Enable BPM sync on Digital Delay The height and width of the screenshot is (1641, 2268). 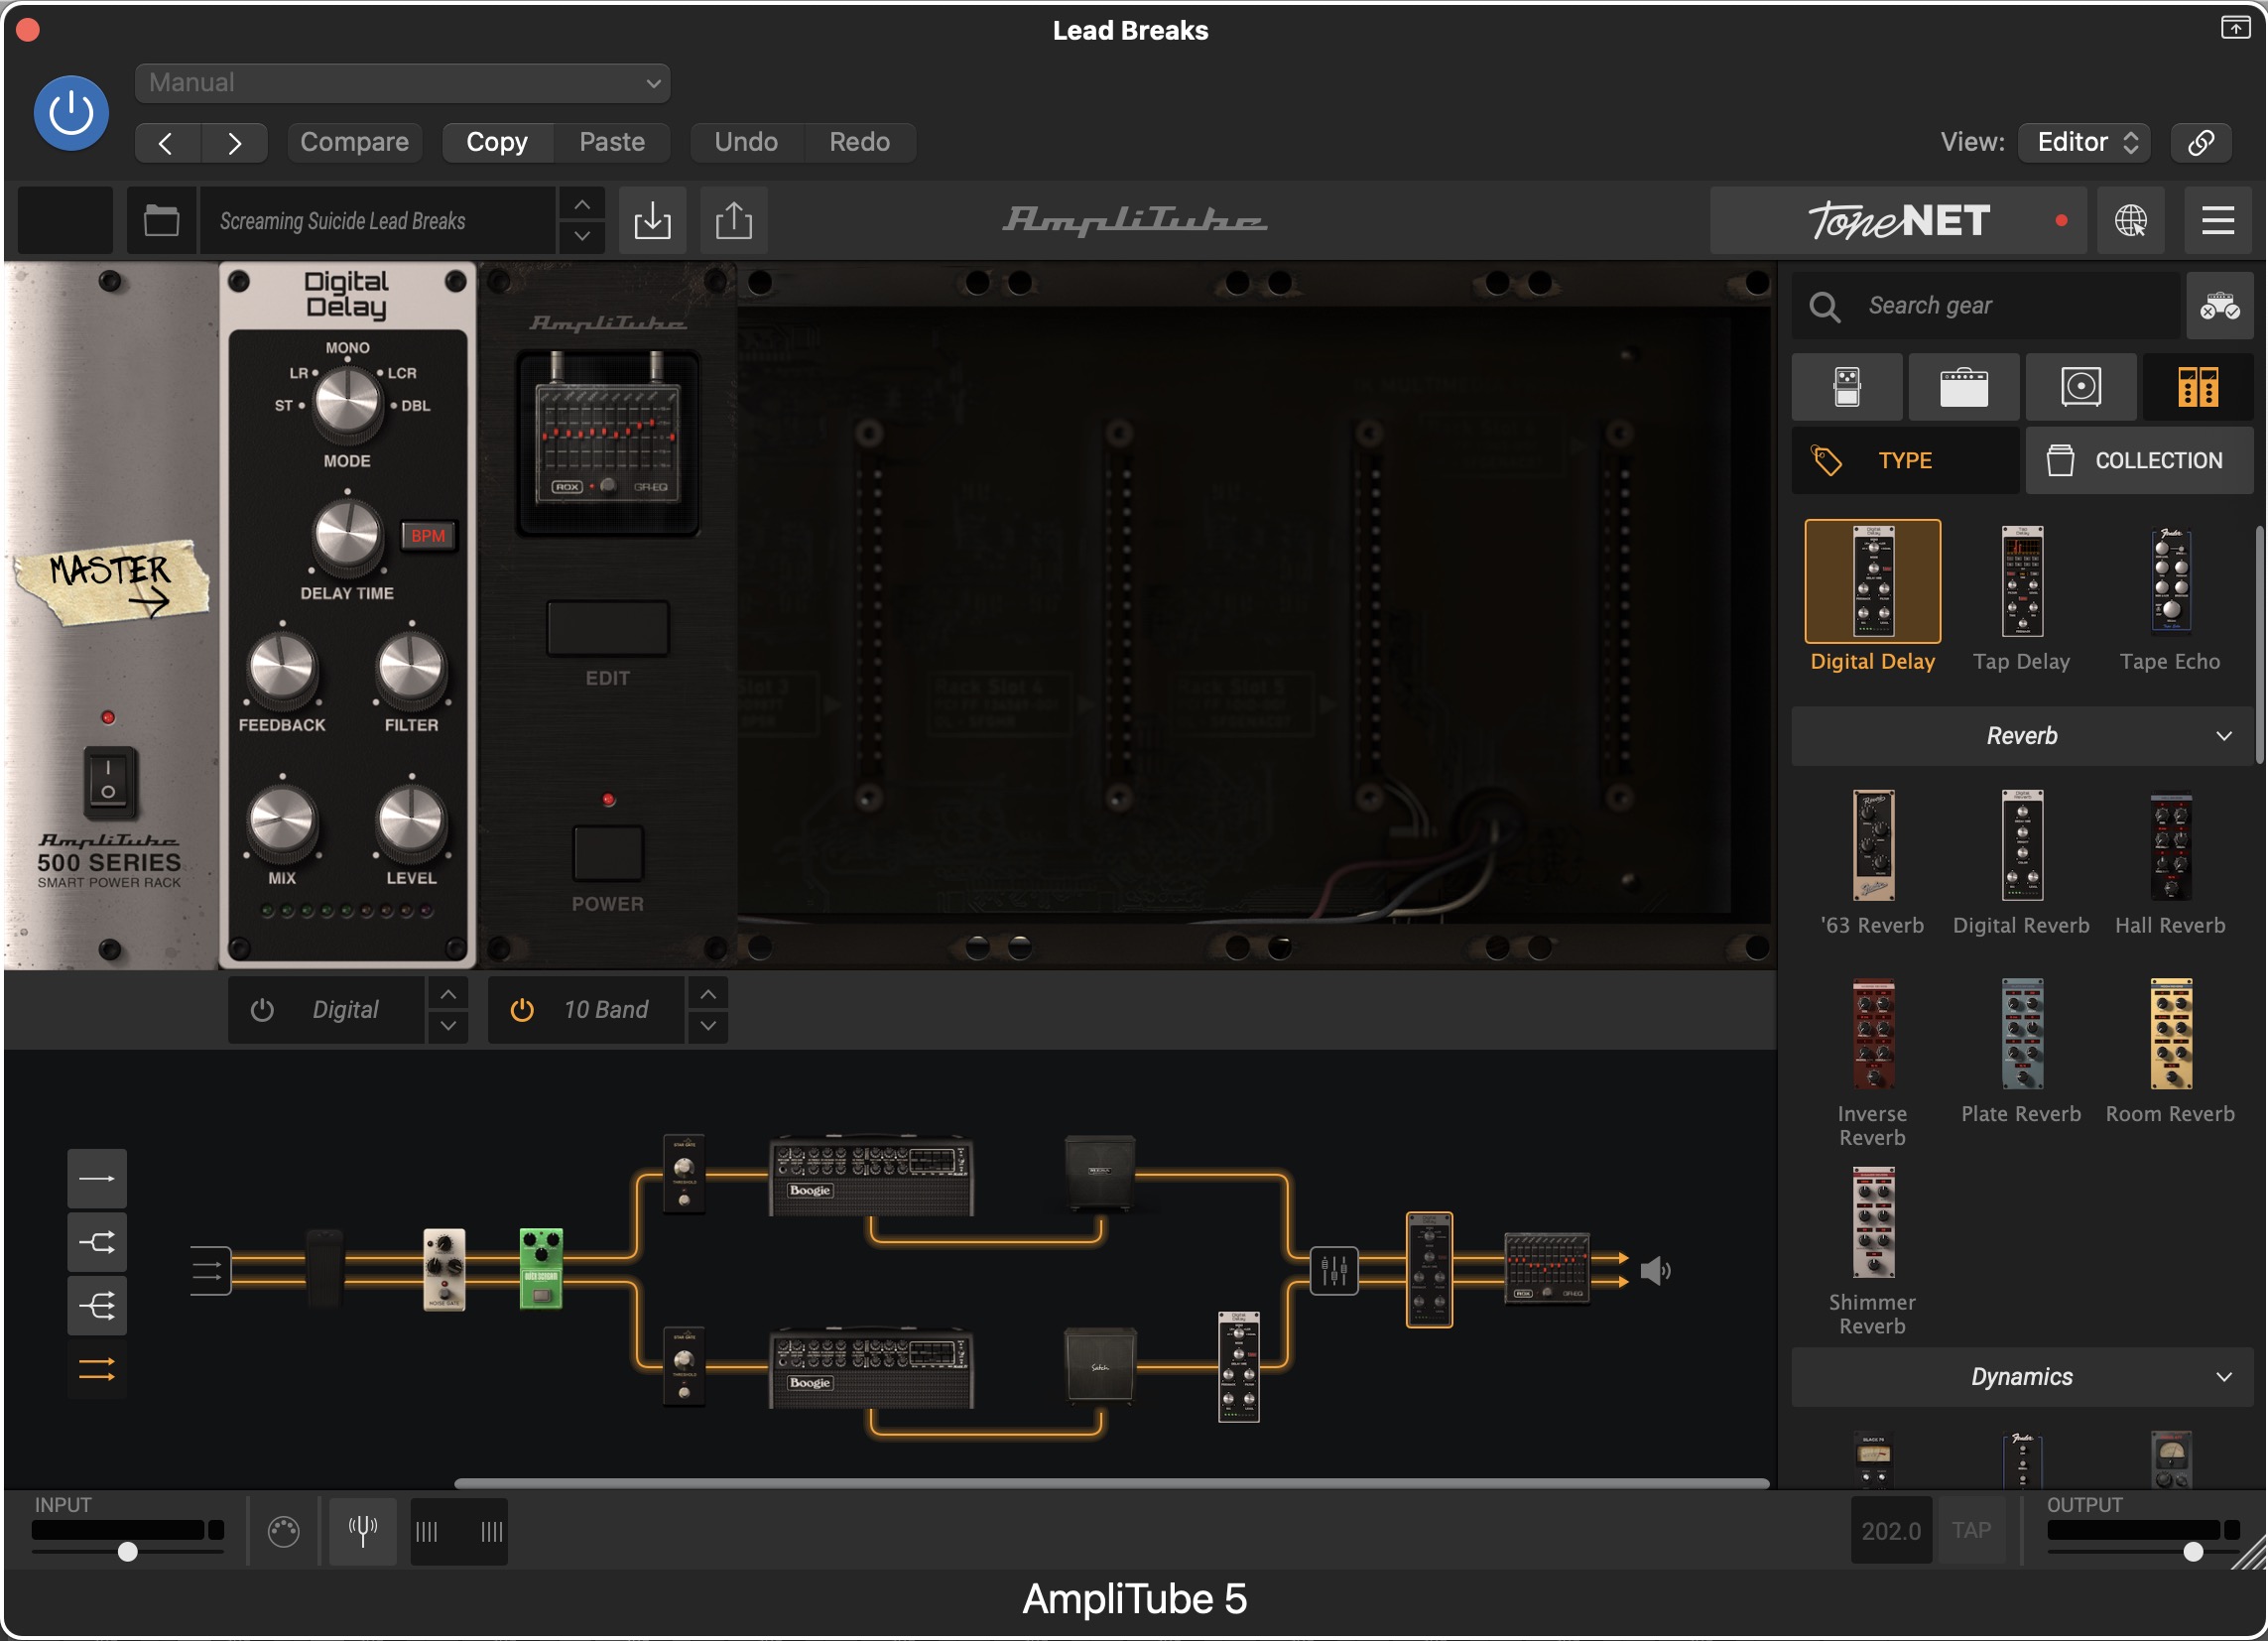(428, 536)
